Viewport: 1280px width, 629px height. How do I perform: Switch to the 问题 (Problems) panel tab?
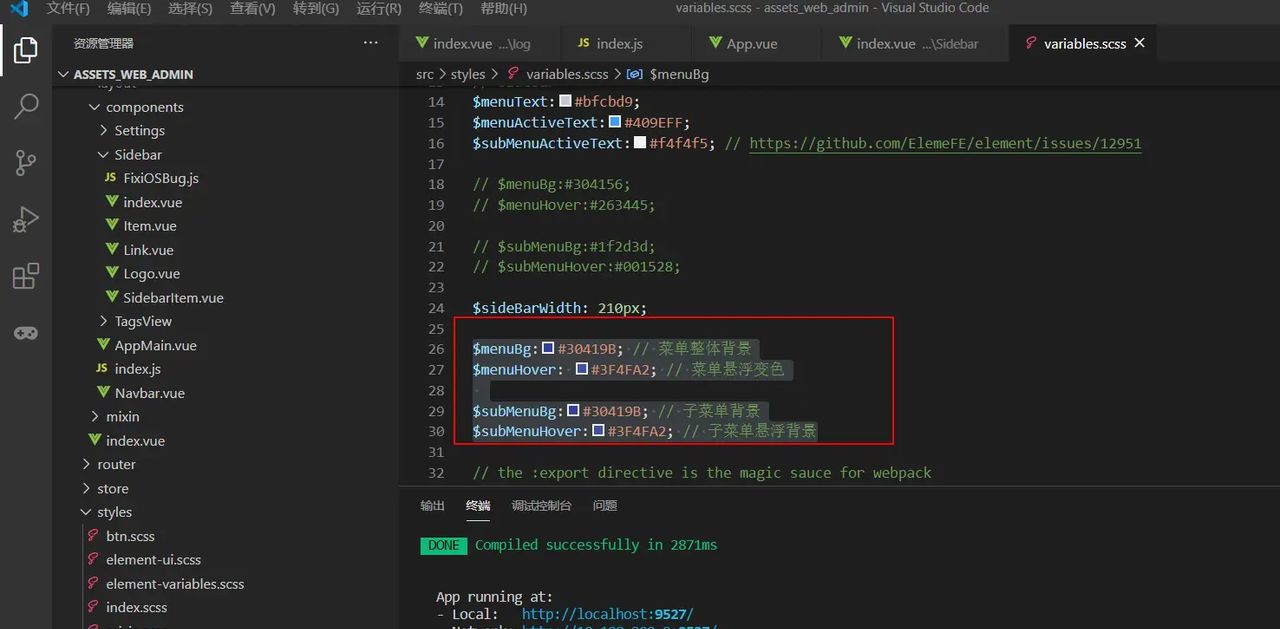[x=604, y=506]
